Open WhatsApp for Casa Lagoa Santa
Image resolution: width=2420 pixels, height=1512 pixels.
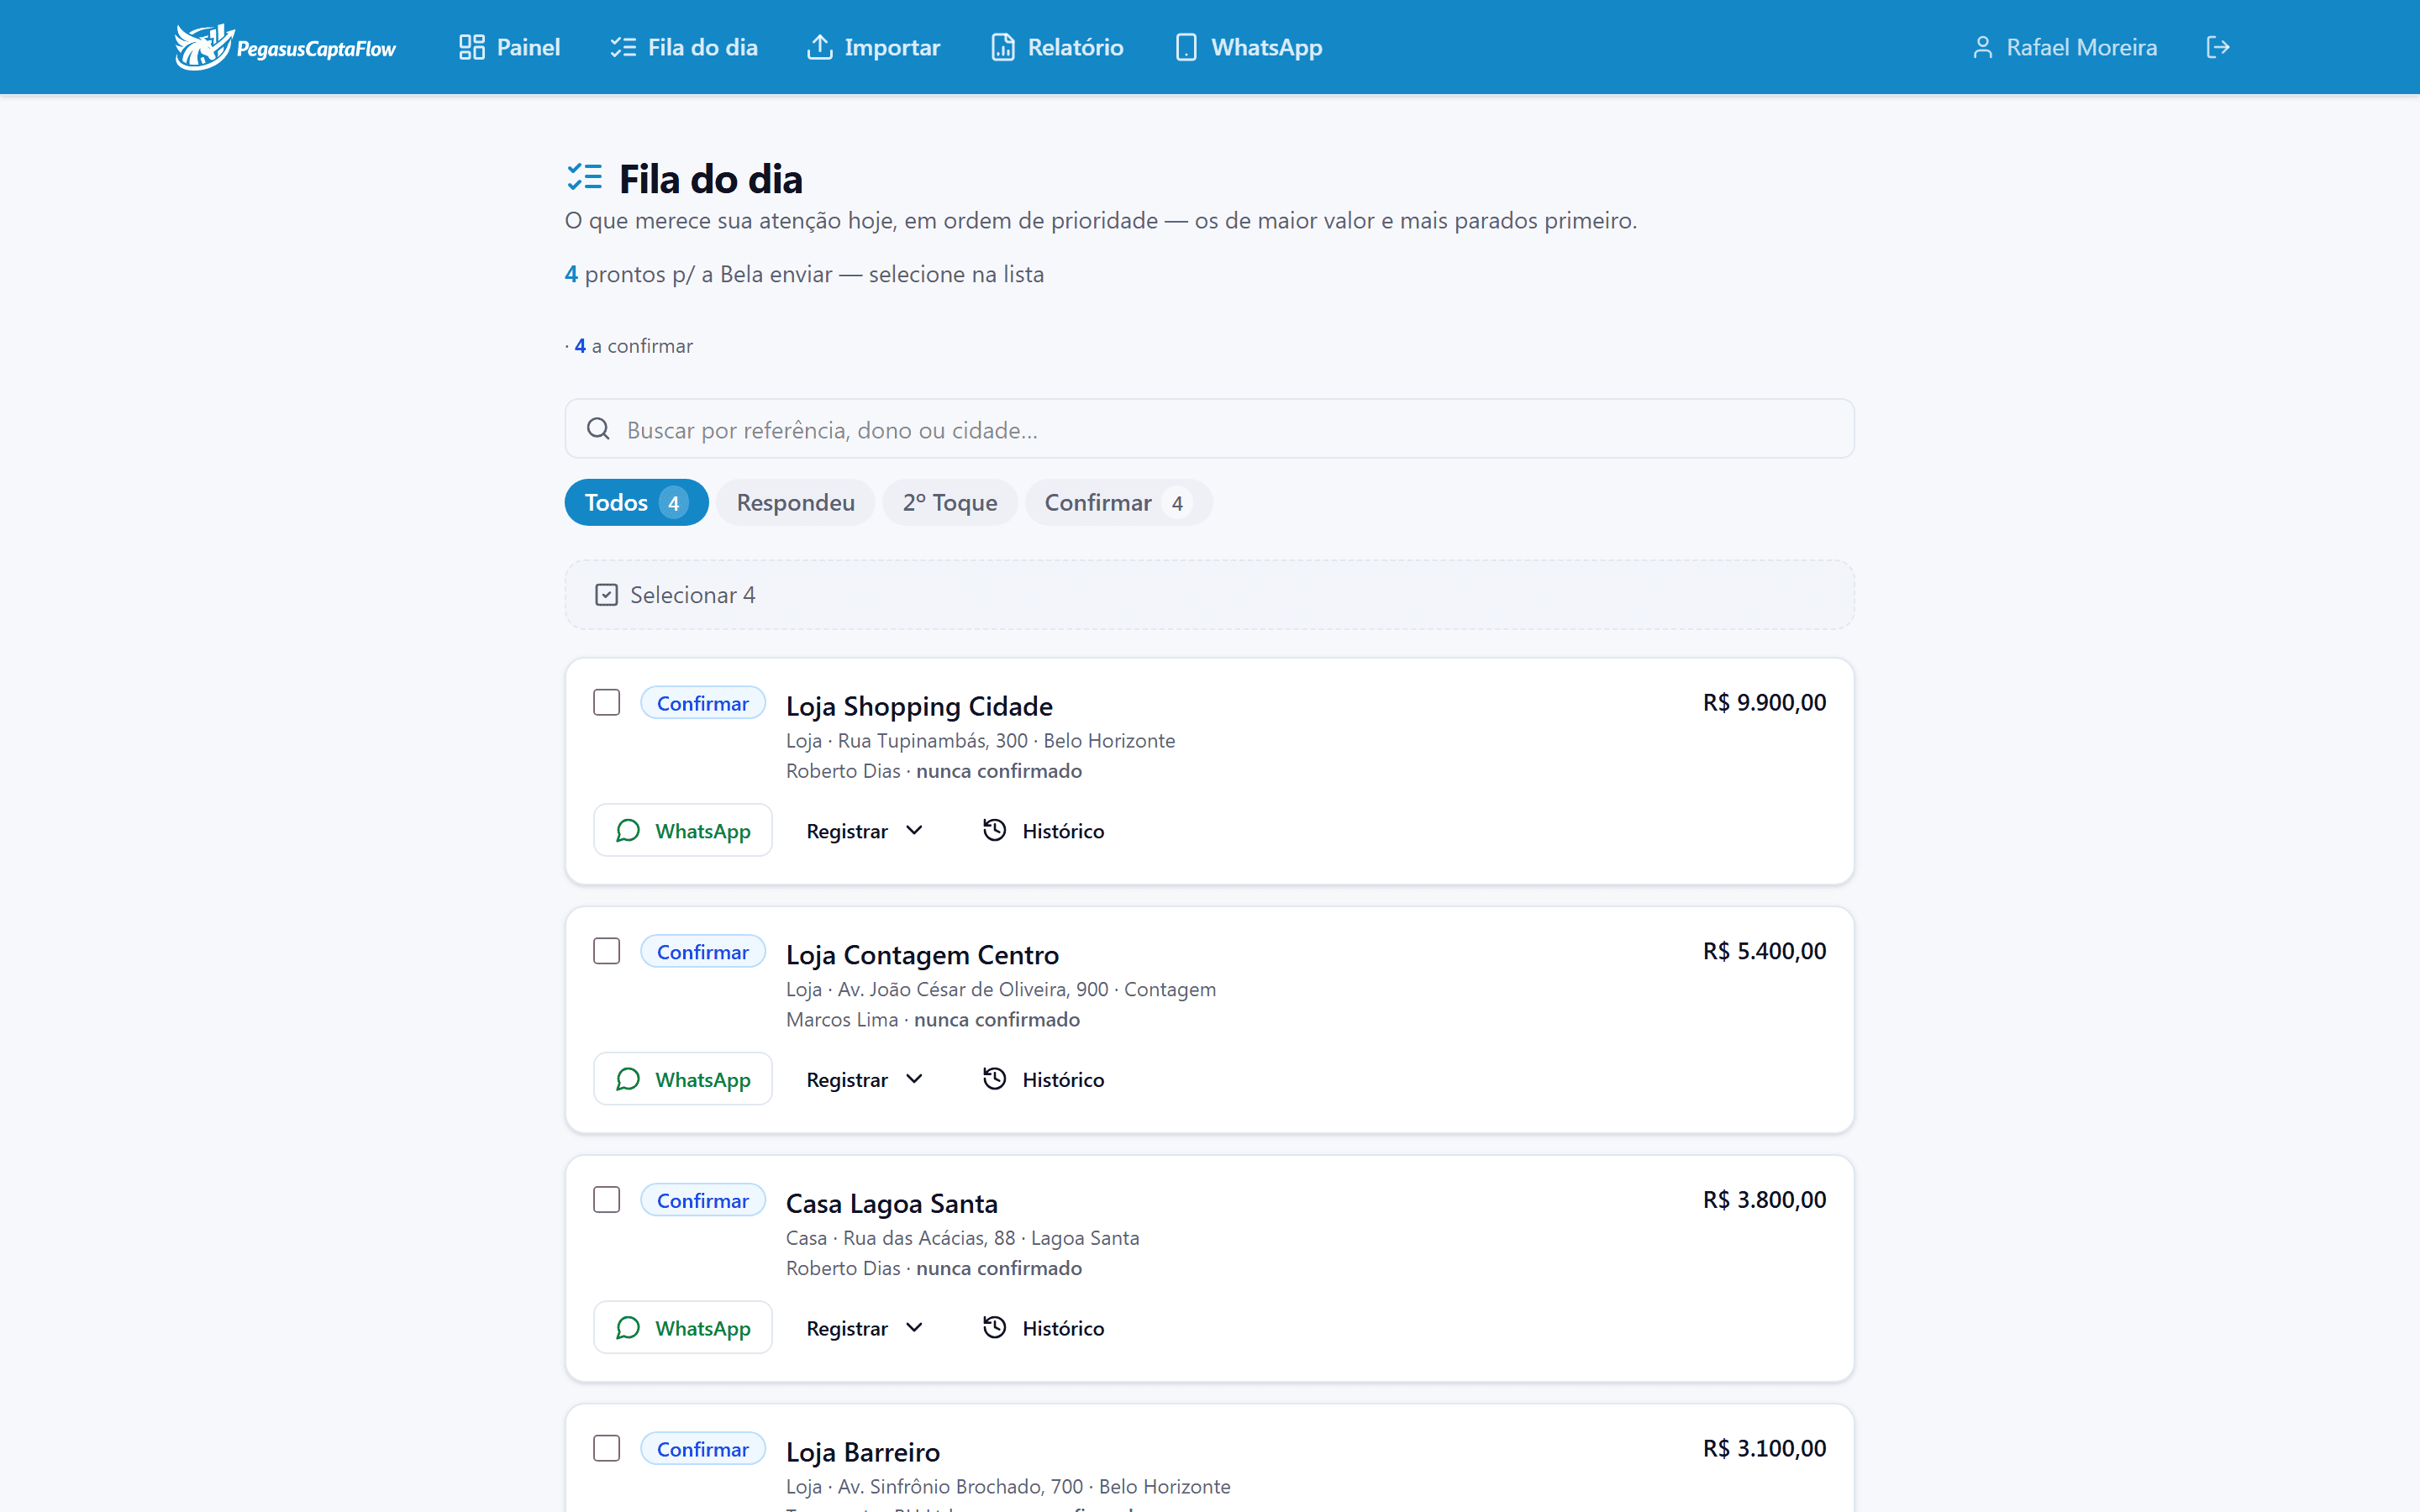(683, 1328)
